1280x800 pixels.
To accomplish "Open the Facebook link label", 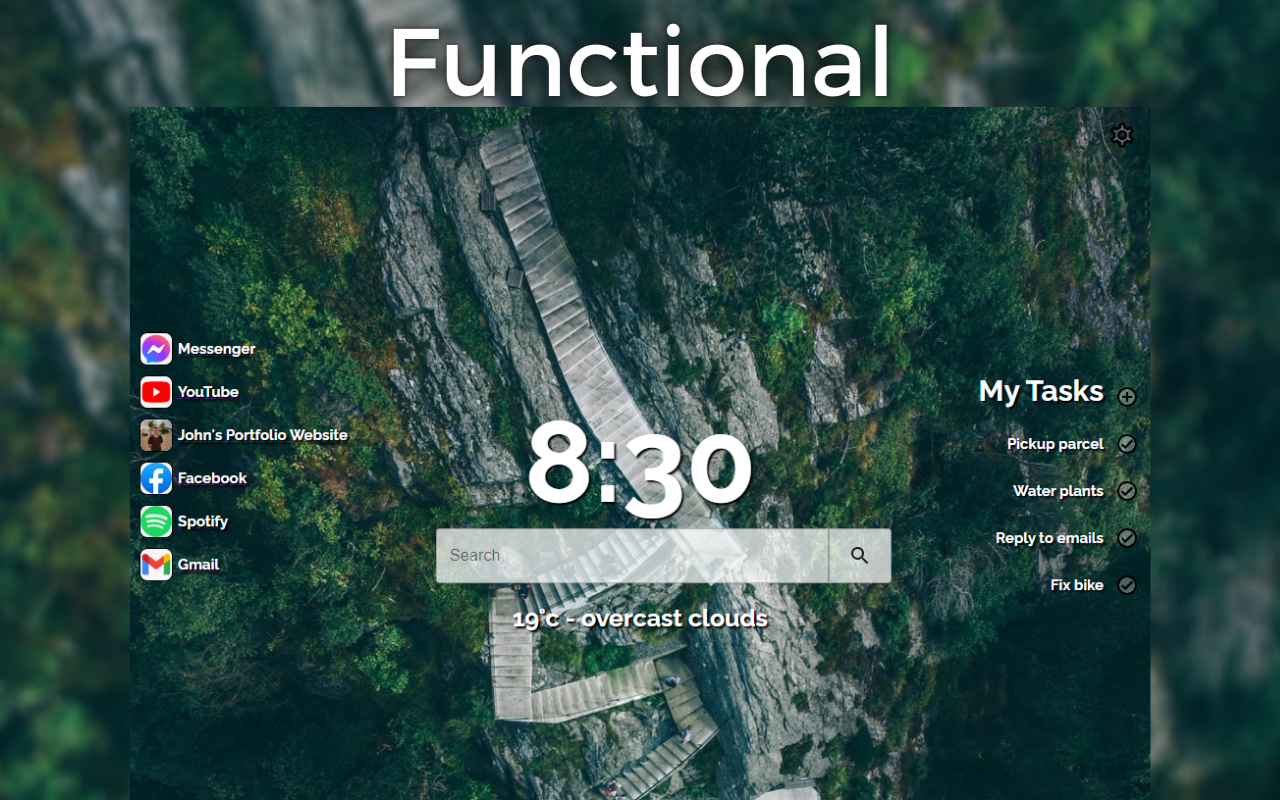I will pyautogui.click(x=212, y=478).
